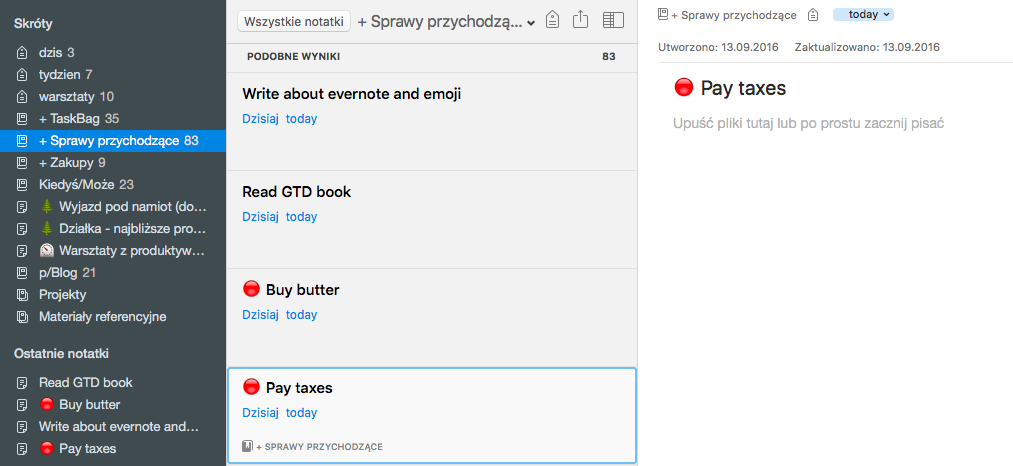
Task: Click the share icon in note list toolbar
Action: click(x=581, y=19)
